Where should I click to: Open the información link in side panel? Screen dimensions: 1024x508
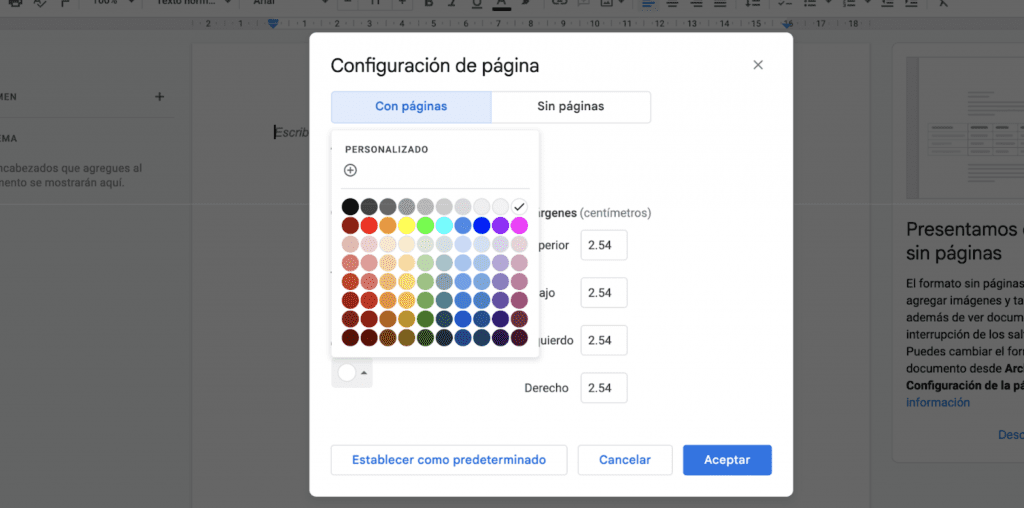(938, 402)
